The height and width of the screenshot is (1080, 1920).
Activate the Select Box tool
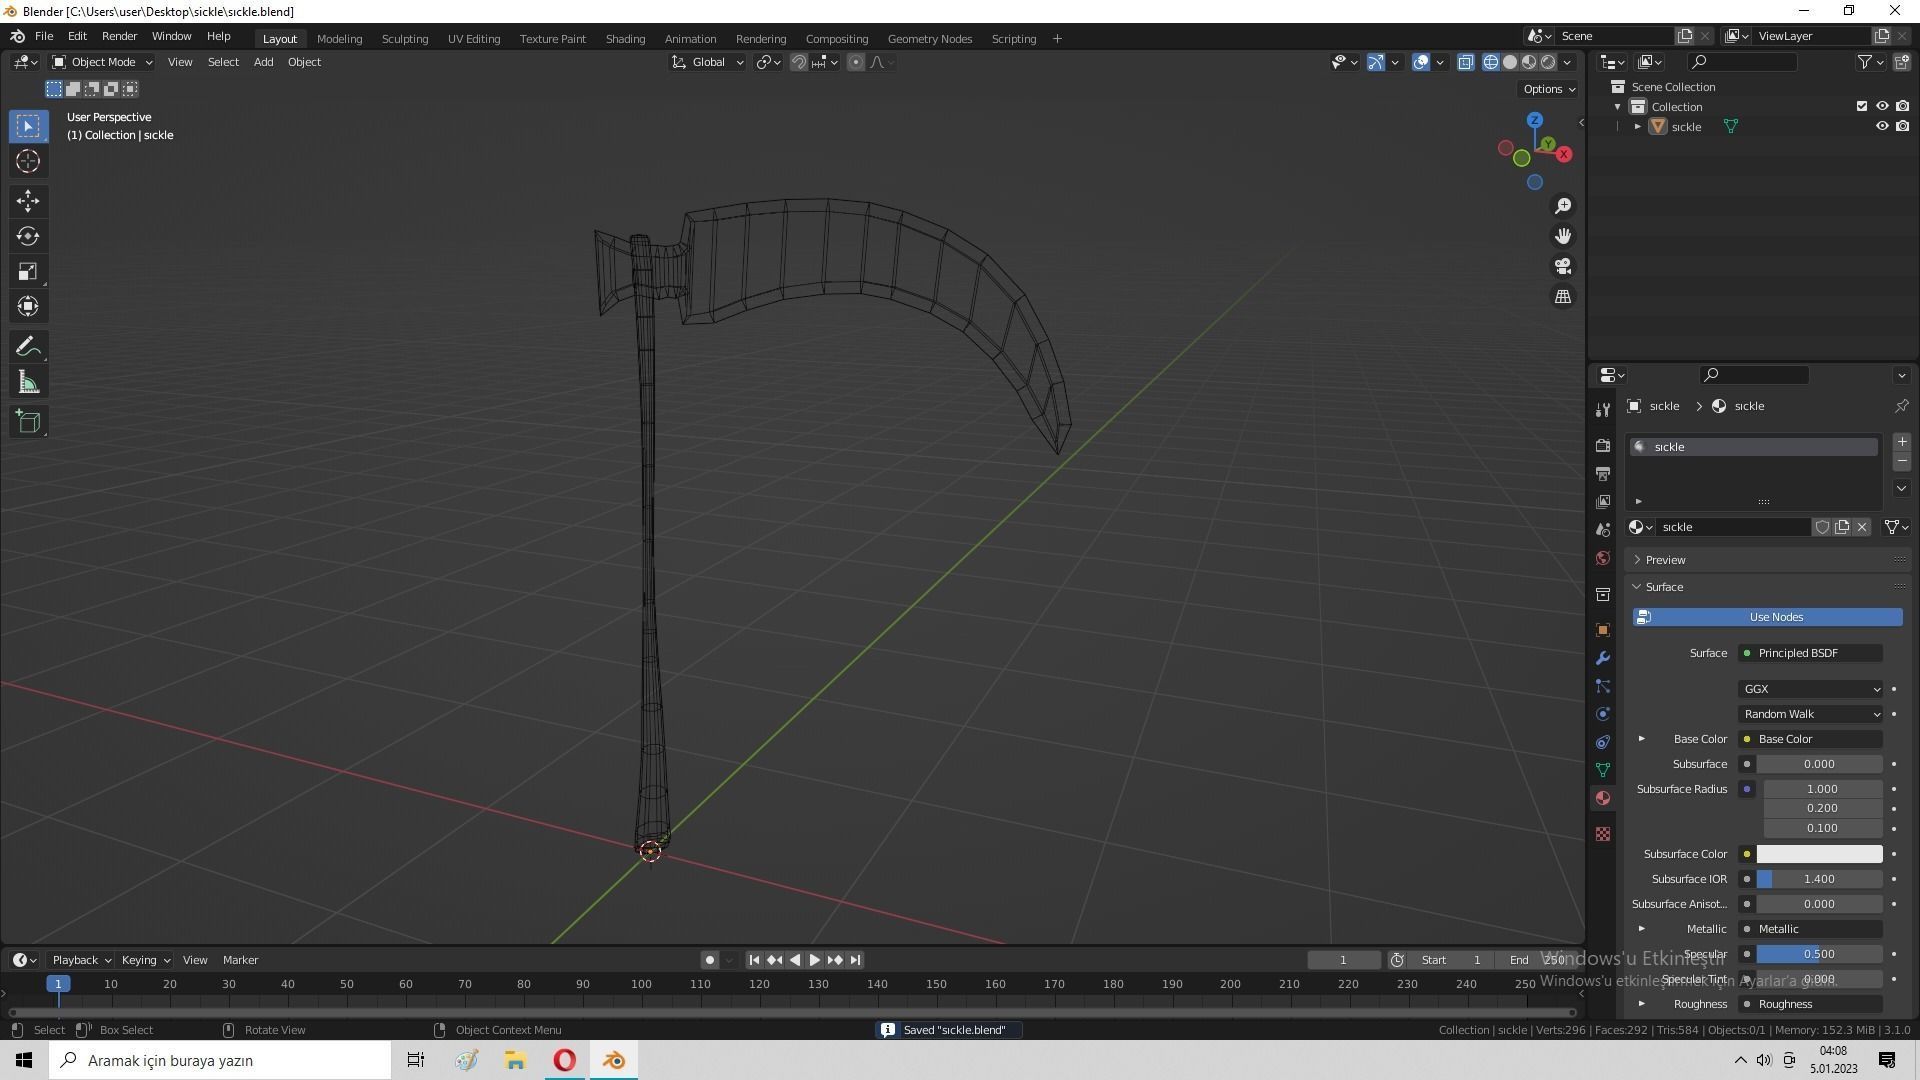pyautogui.click(x=28, y=126)
